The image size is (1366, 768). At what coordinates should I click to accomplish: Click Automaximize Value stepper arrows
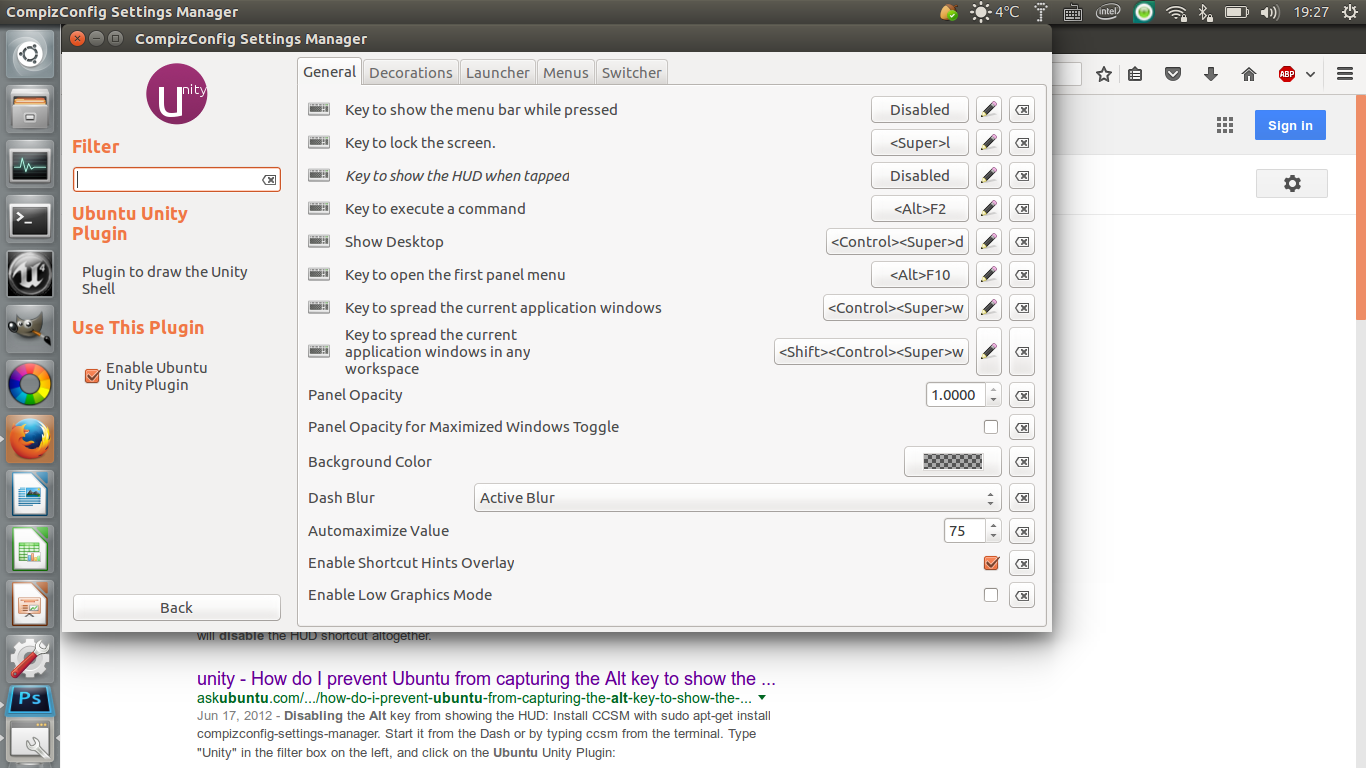coord(993,531)
